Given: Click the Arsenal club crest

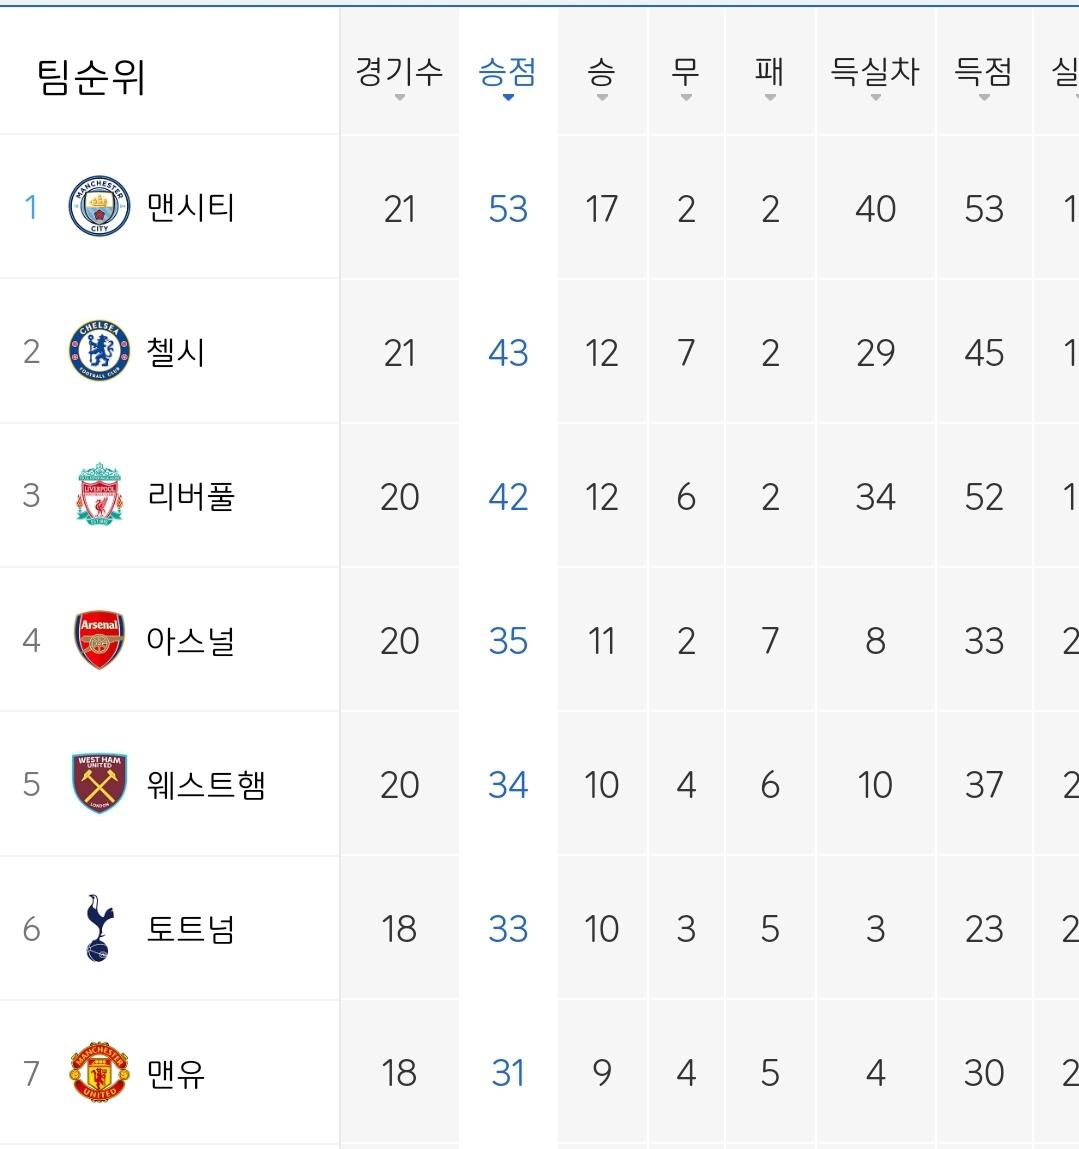Looking at the screenshot, I should [99, 639].
